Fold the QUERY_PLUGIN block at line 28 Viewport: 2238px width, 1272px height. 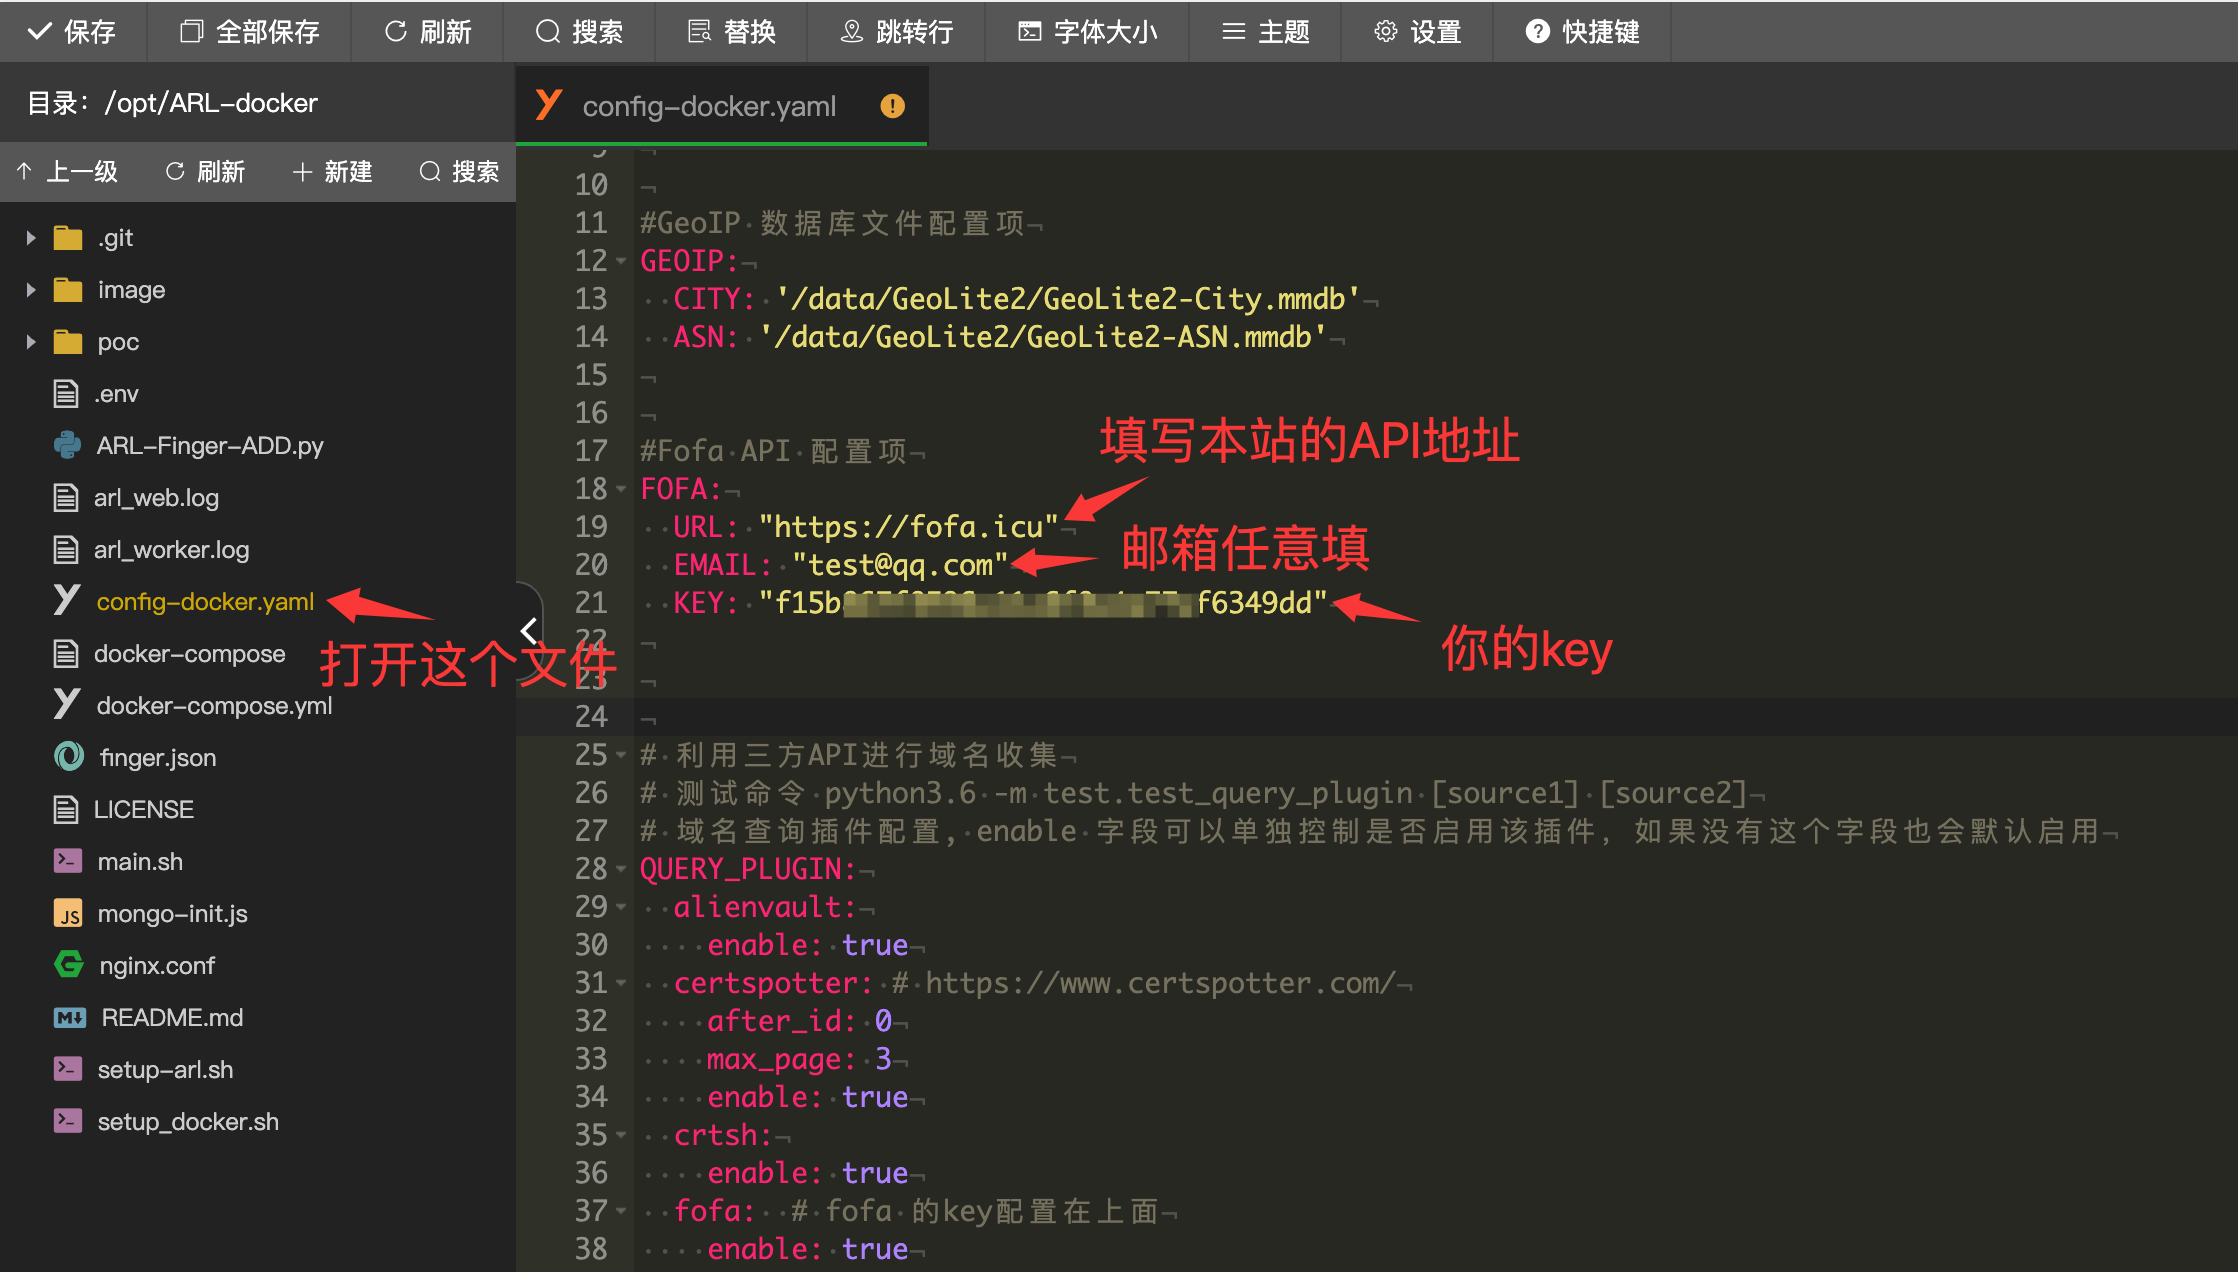pyautogui.click(x=621, y=869)
